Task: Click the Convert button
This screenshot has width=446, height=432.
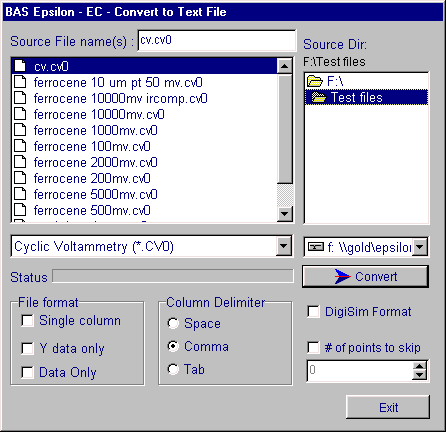Action: [x=365, y=276]
